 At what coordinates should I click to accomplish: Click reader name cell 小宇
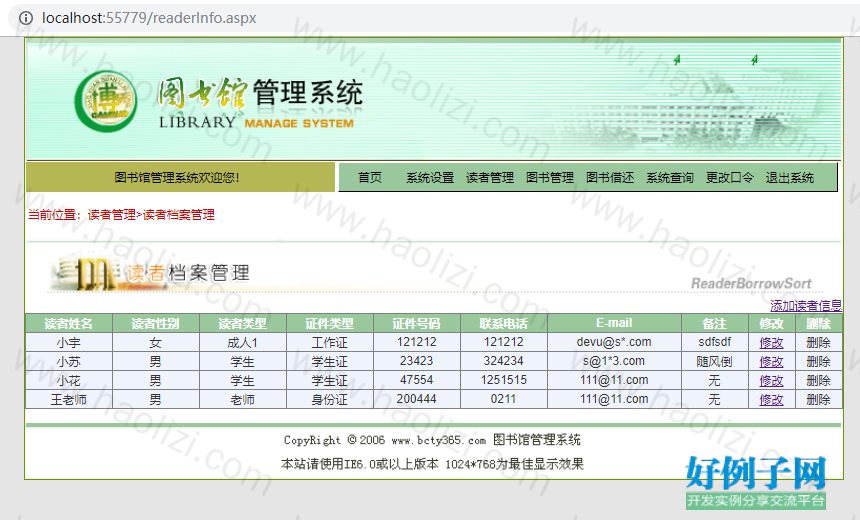coord(69,343)
